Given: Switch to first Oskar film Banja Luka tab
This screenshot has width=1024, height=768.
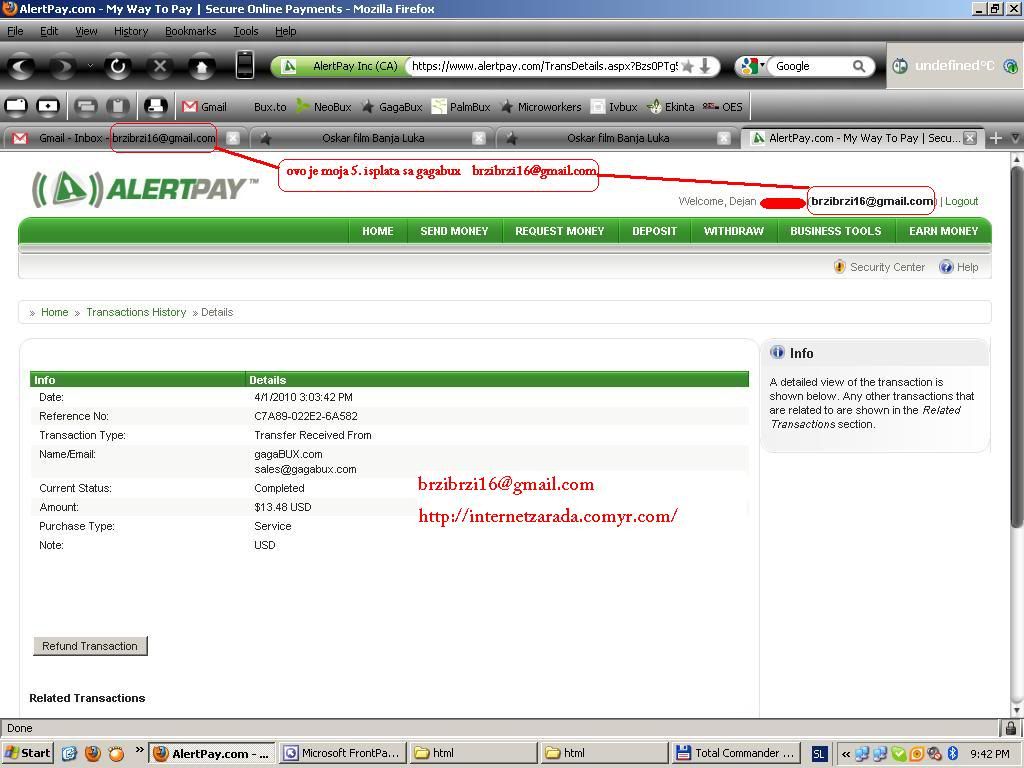Looking at the screenshot, I should (x=373, y=138).
